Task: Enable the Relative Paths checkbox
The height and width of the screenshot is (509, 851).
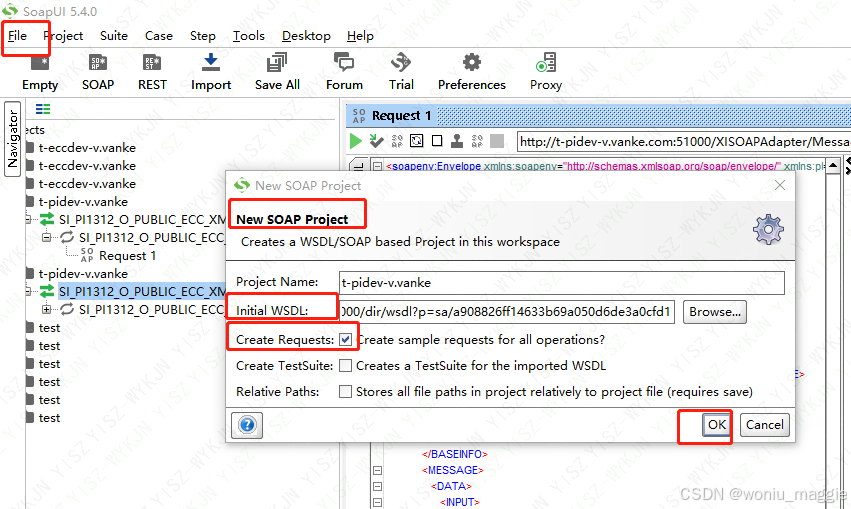Action: coord(345,391)
